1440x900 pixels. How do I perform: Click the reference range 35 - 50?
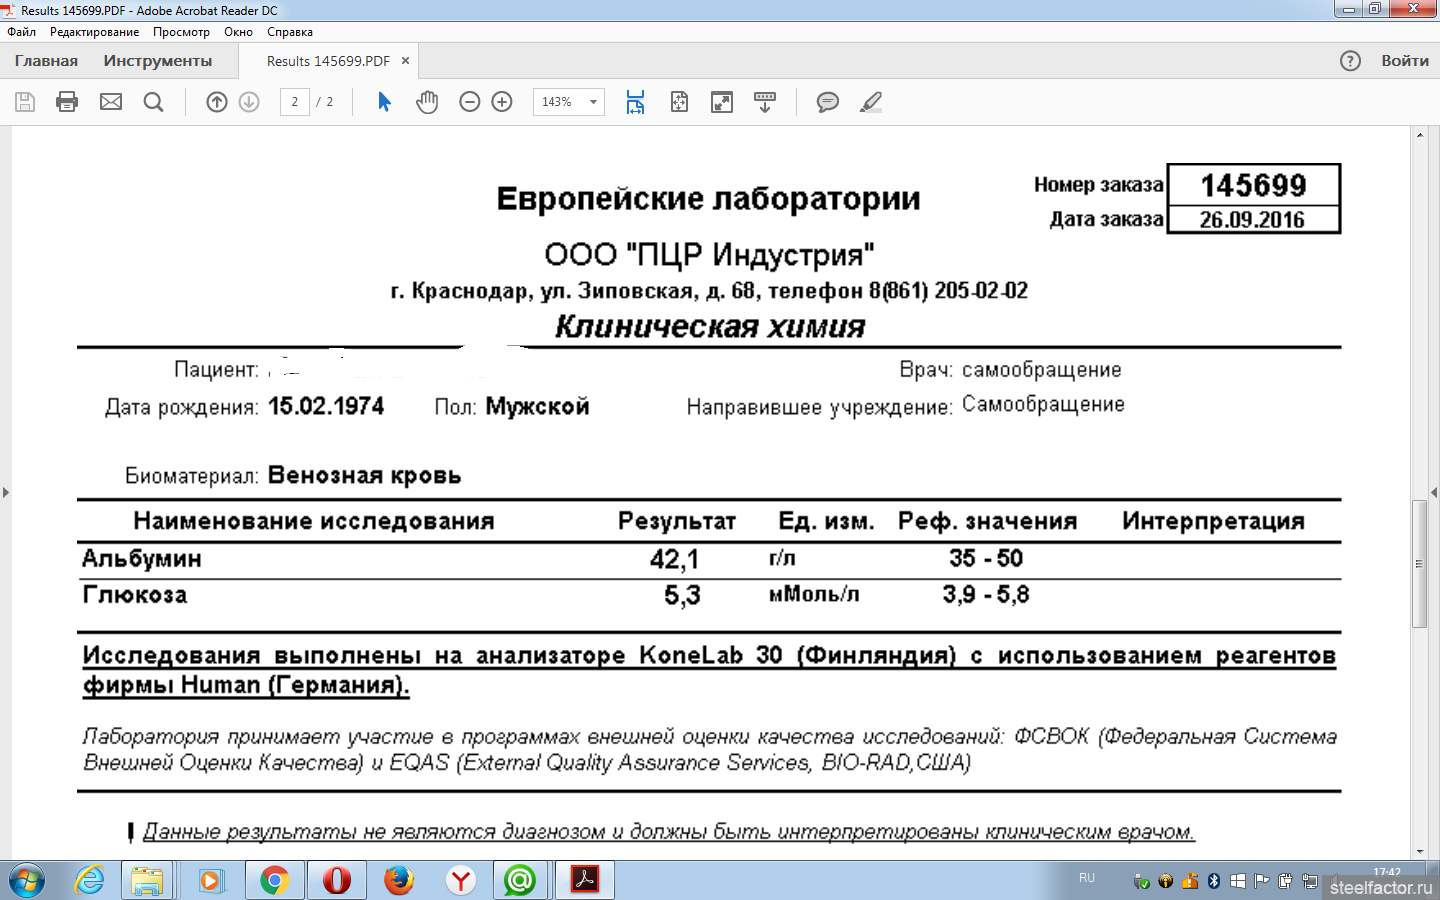coord(986,558)
